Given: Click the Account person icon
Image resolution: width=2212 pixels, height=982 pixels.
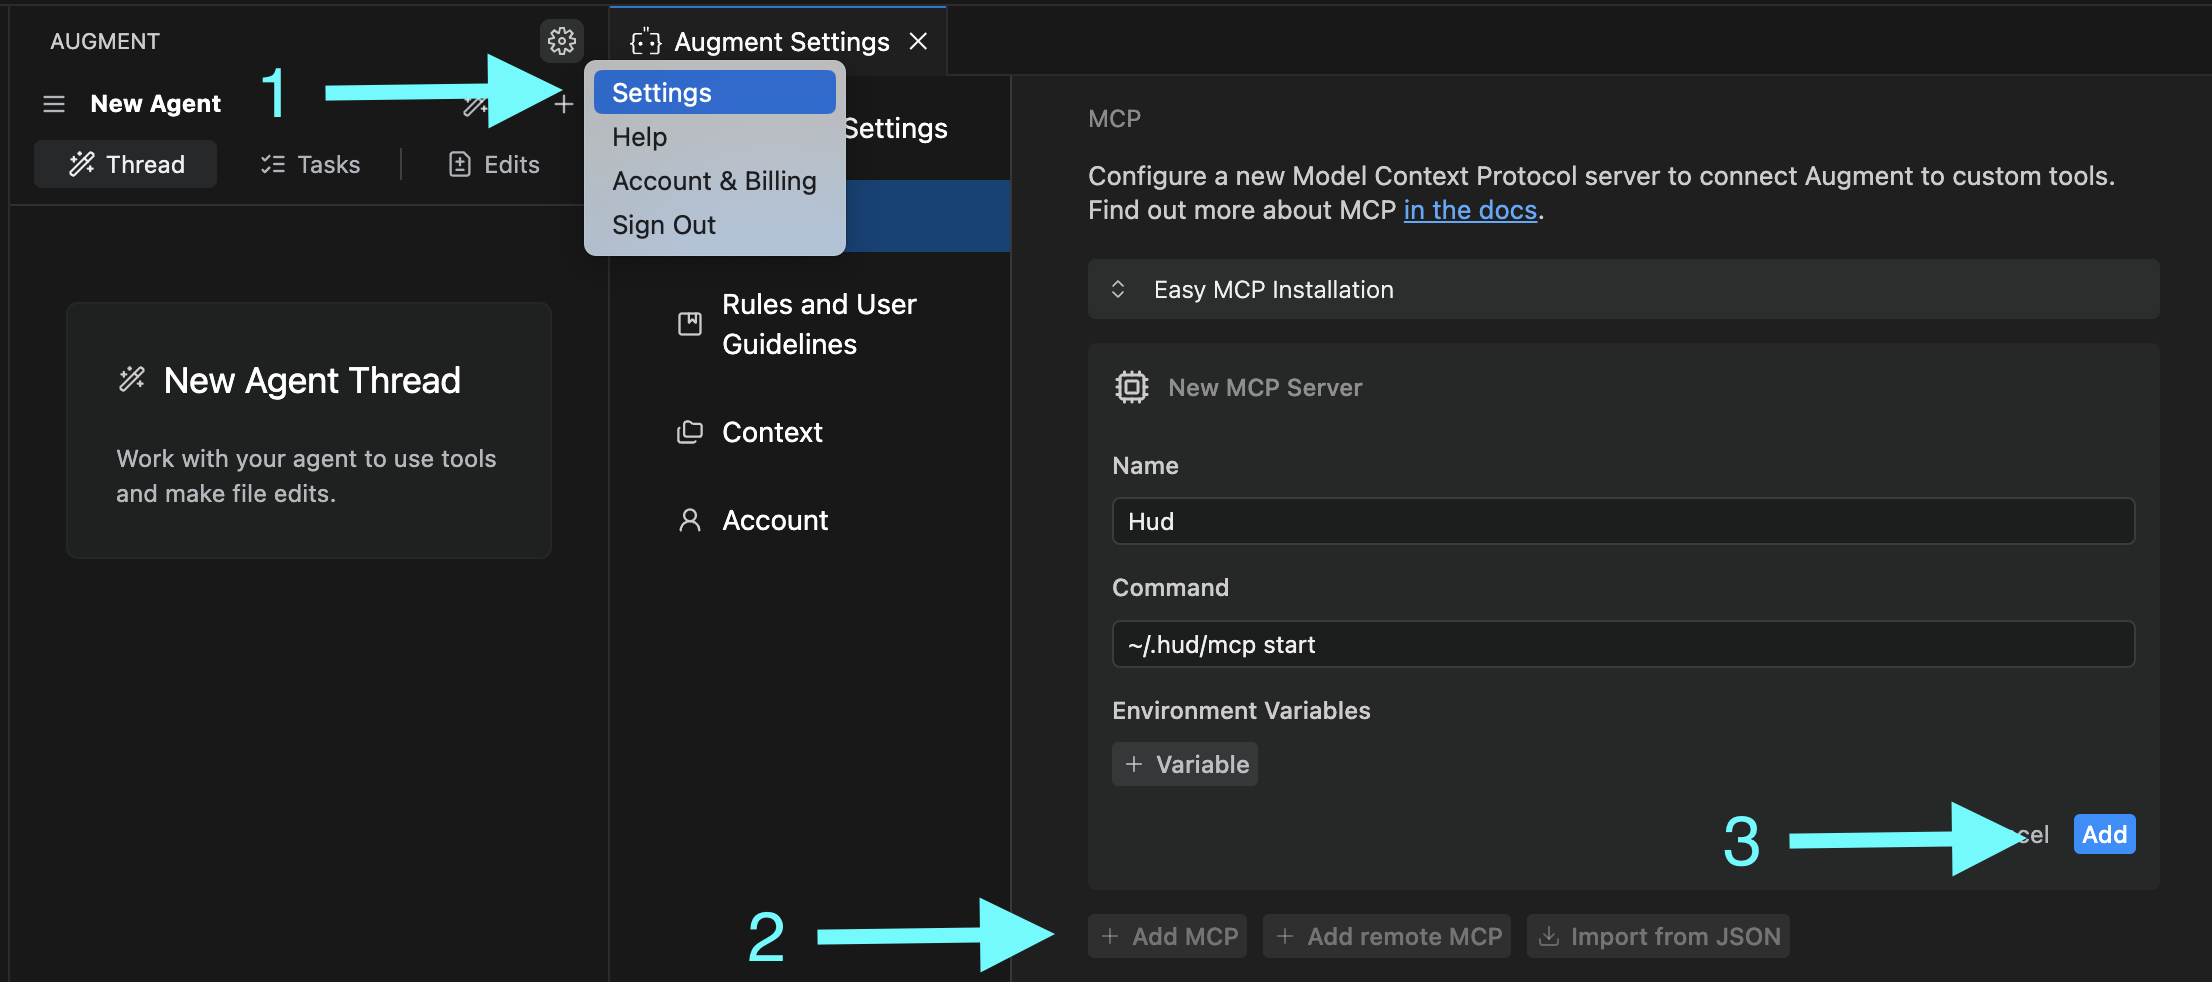Looking at the screenshot, I should click(690, 520).
